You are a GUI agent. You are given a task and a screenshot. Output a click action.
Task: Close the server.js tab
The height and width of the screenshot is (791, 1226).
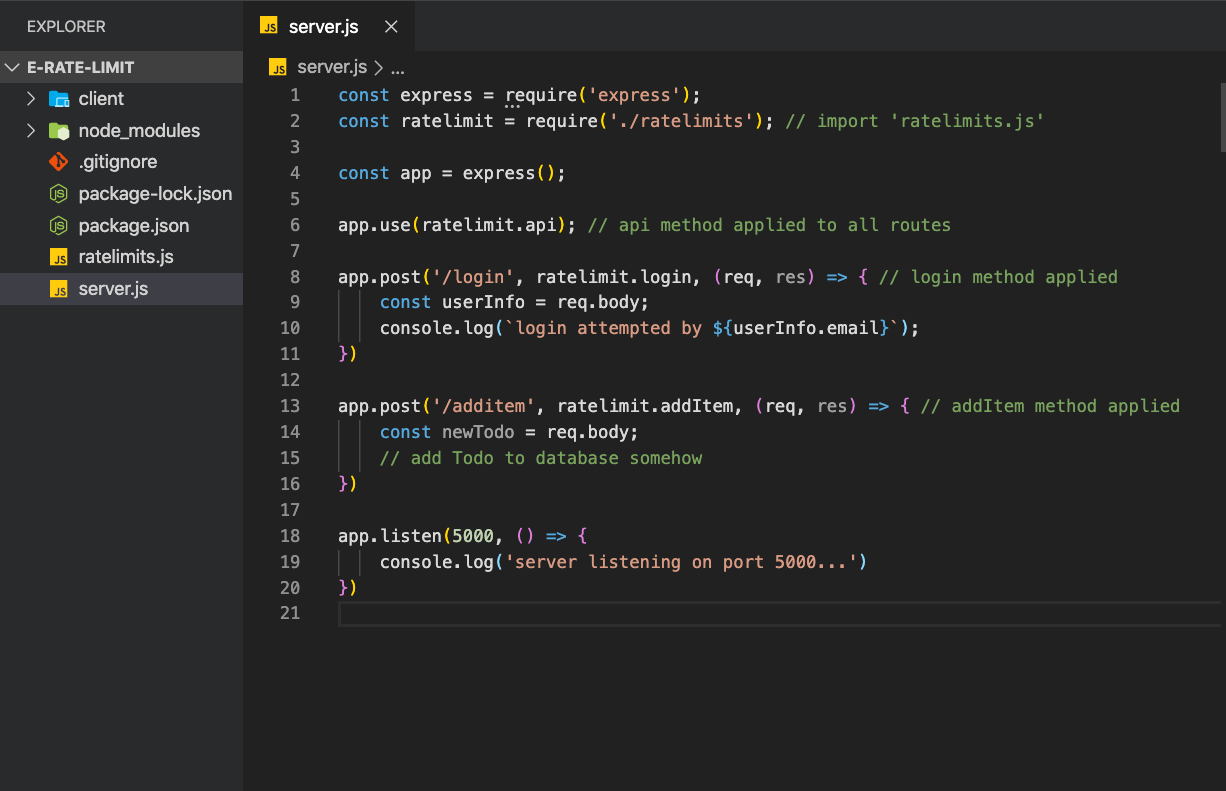[391, 27]
